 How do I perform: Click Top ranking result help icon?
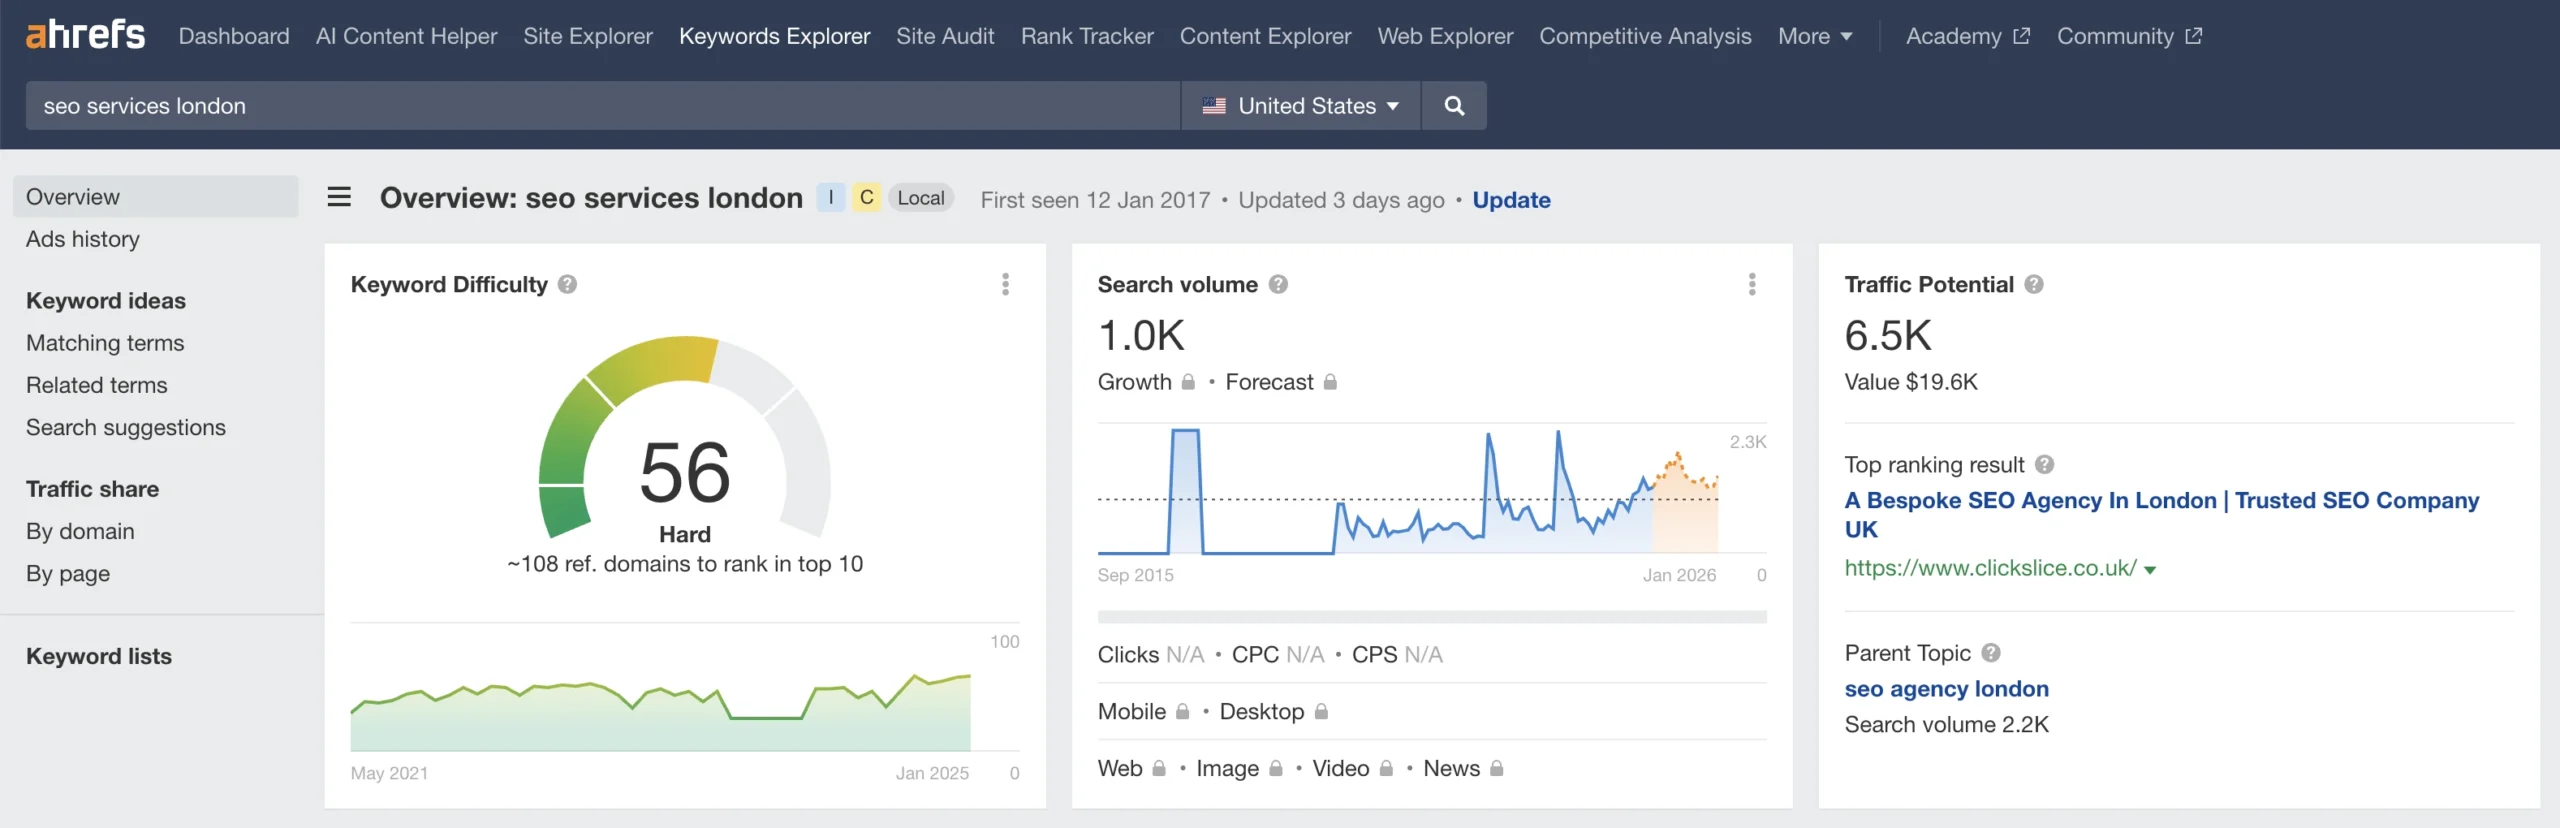(2045, 465)
